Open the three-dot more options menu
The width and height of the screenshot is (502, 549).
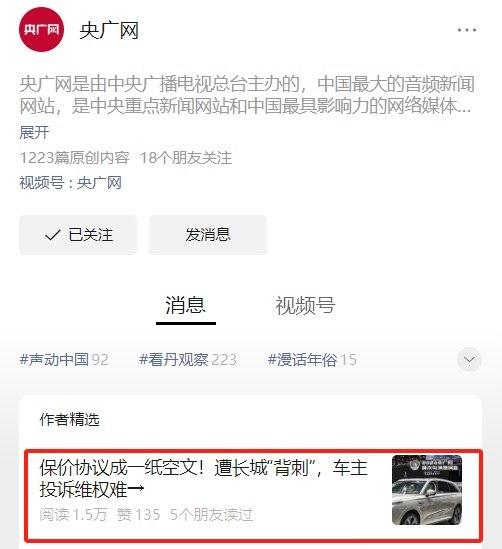click(x=467, y=30)
